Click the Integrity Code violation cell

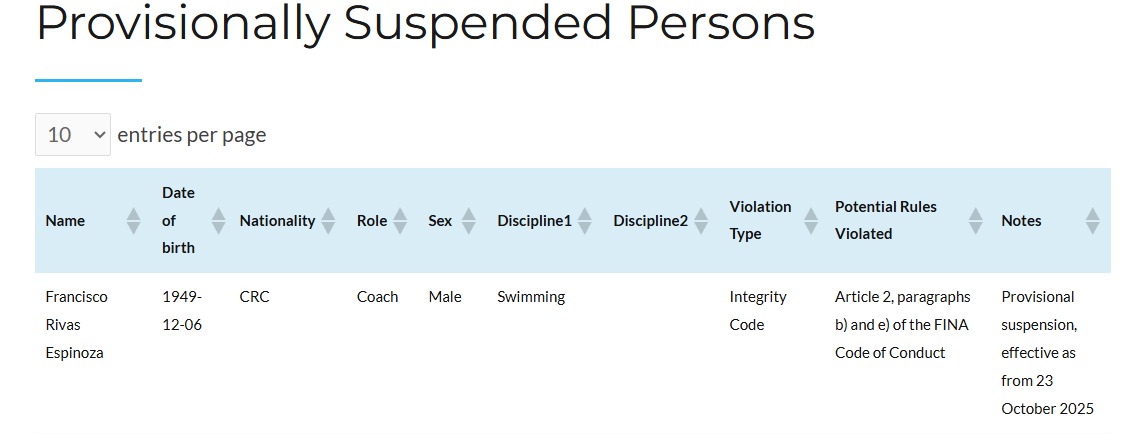click(758, 310)
